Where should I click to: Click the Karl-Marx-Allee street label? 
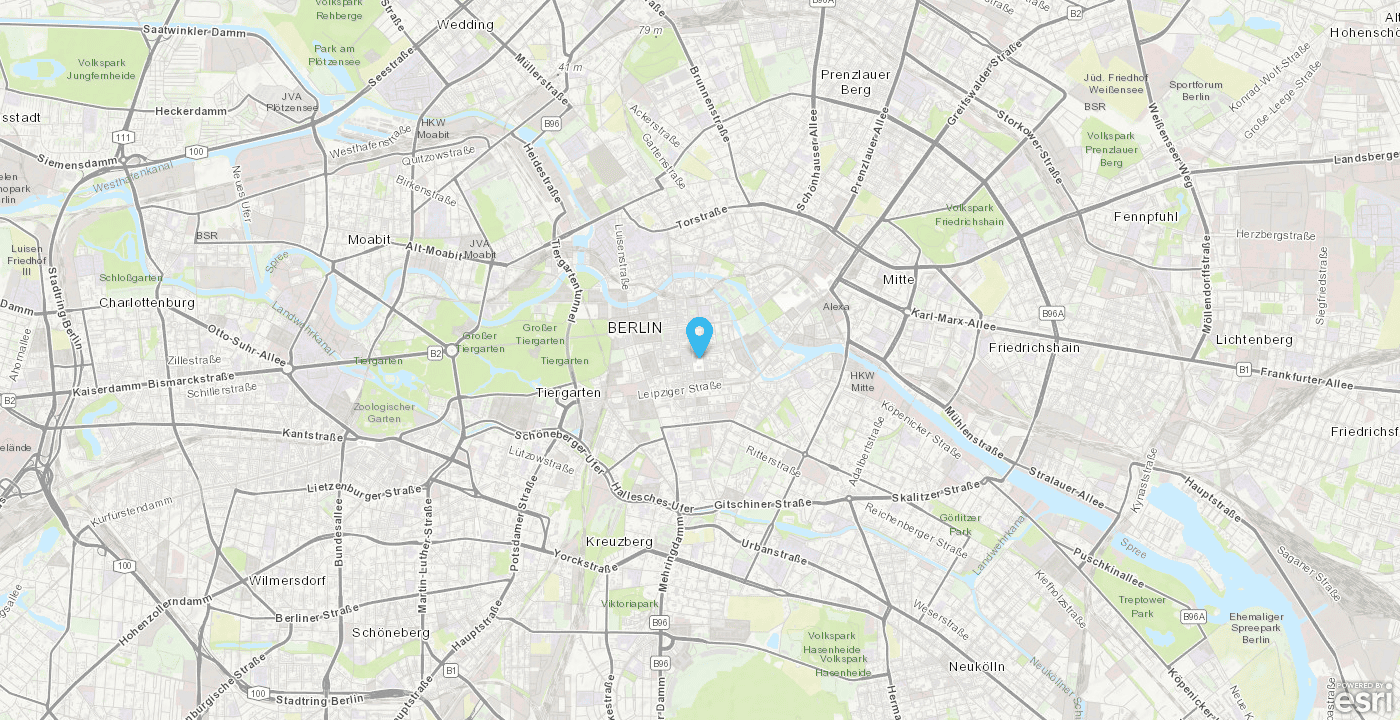click(954, 320)
